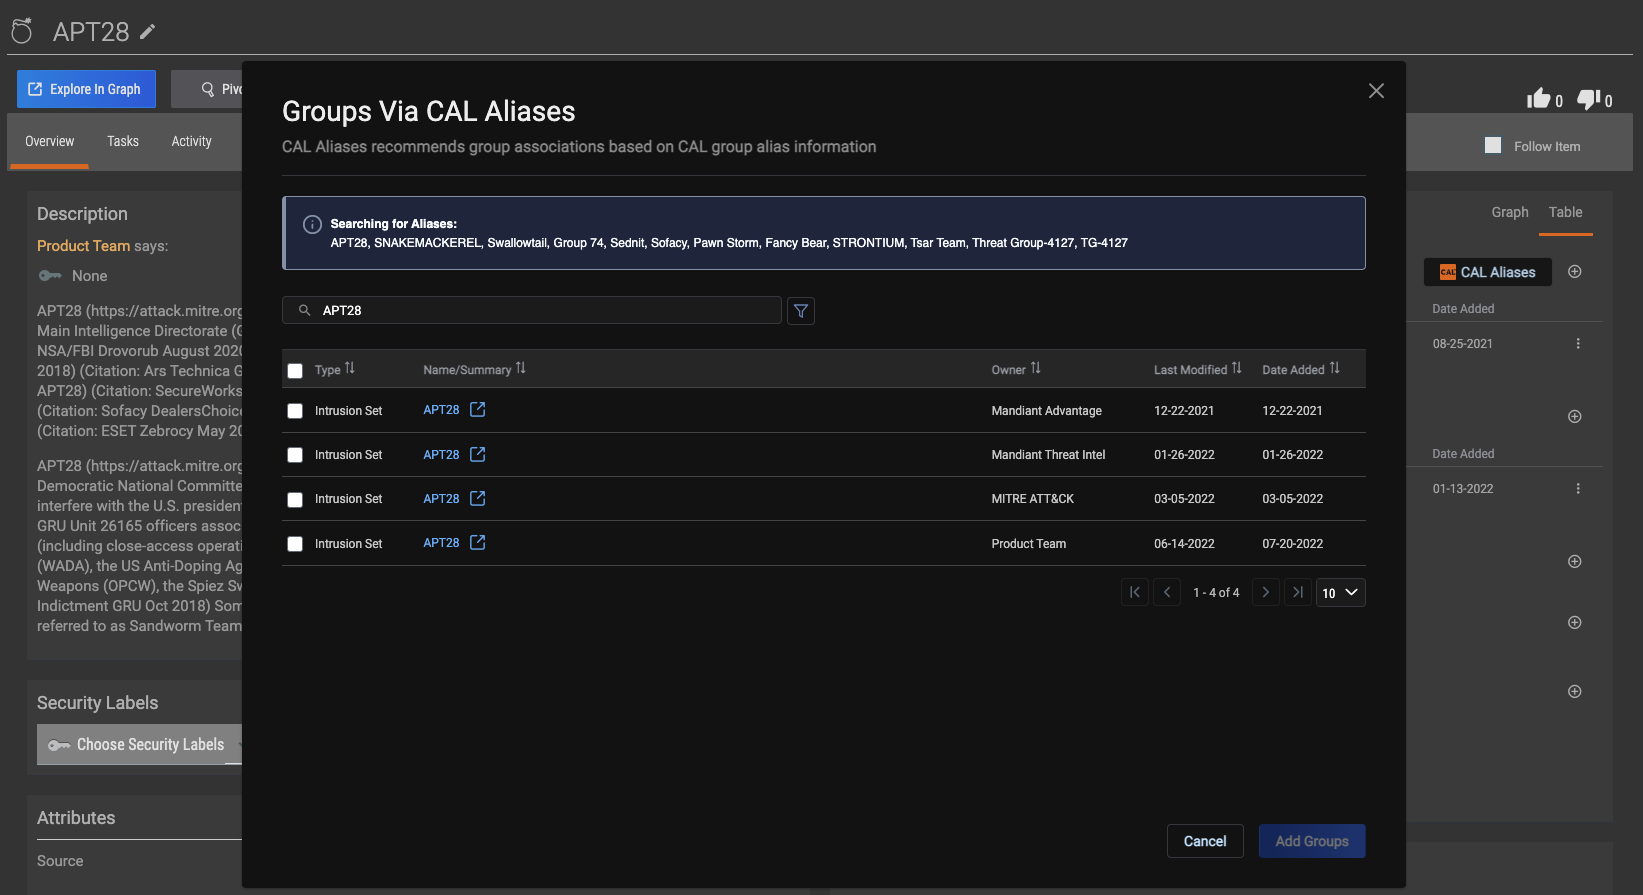Click the filter funnel icon
The image size is (1643, 895).
click(x=801, y=311)
